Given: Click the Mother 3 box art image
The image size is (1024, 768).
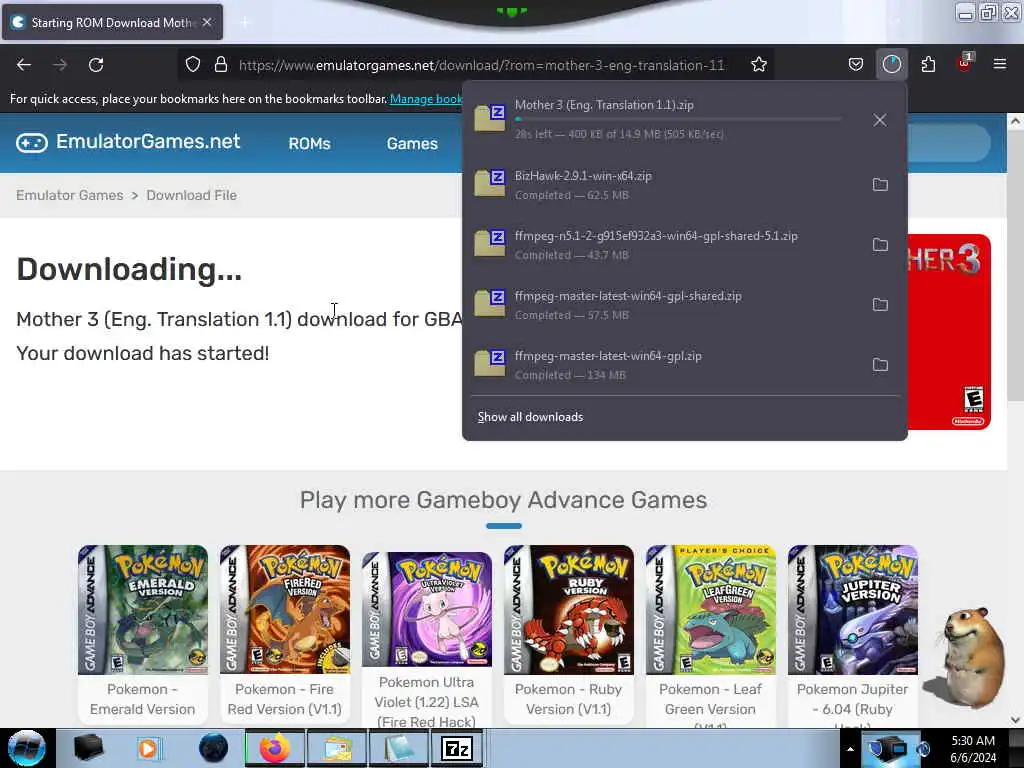Looking at the screenshot, I should click(x=949, y=332).
